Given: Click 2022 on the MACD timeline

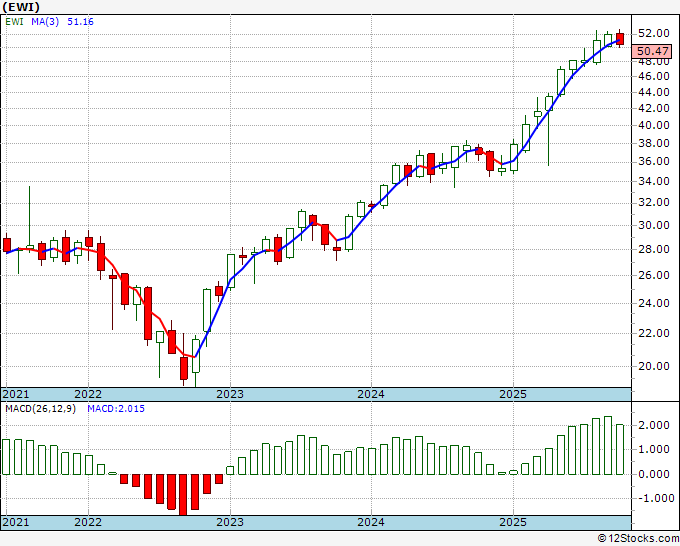Looking at the screenshot, I should click(88, 522).
